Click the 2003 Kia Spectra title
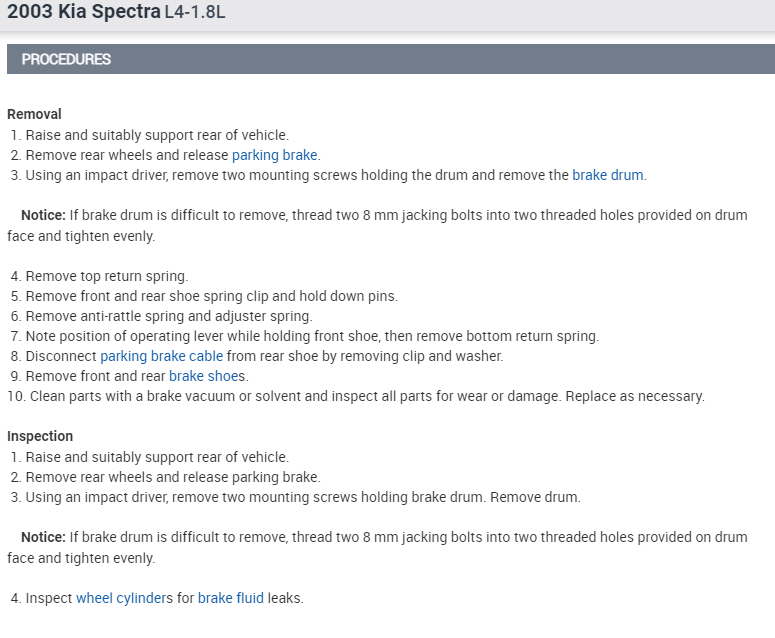This screenshot has height=638, width=775. coord(83,12)
